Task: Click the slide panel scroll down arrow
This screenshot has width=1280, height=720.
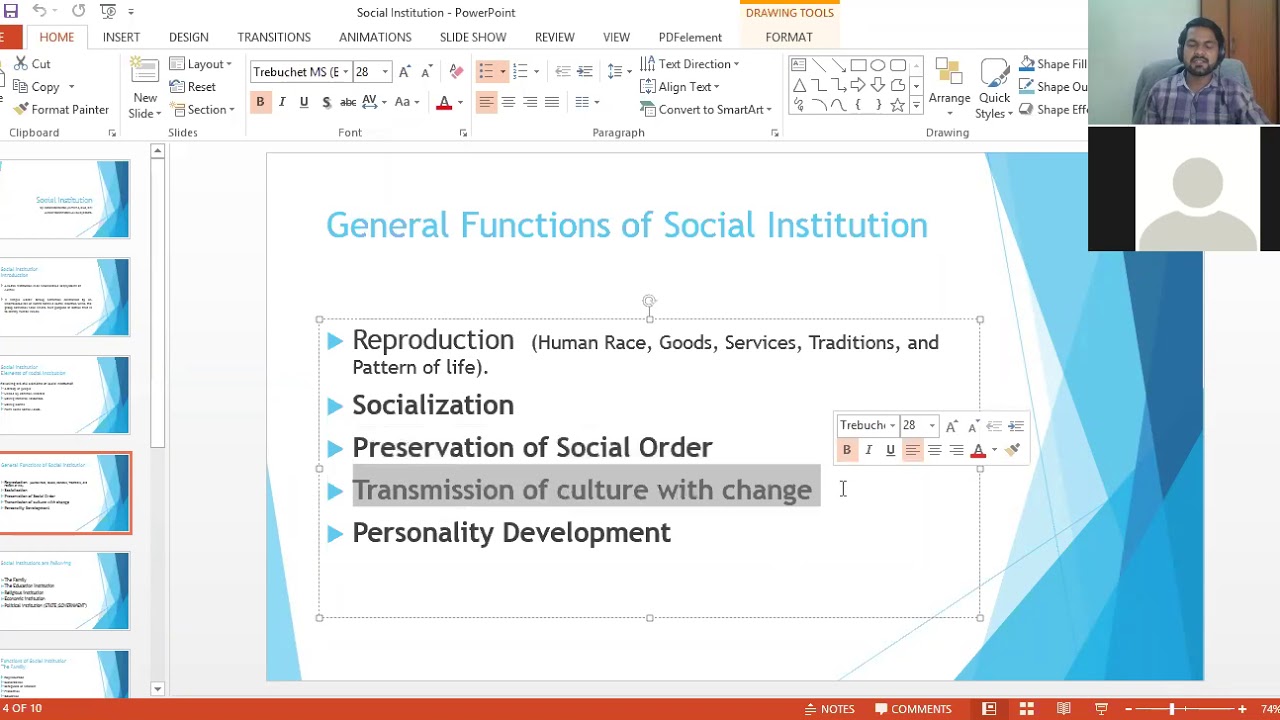Action: click(x=157, y=689)
